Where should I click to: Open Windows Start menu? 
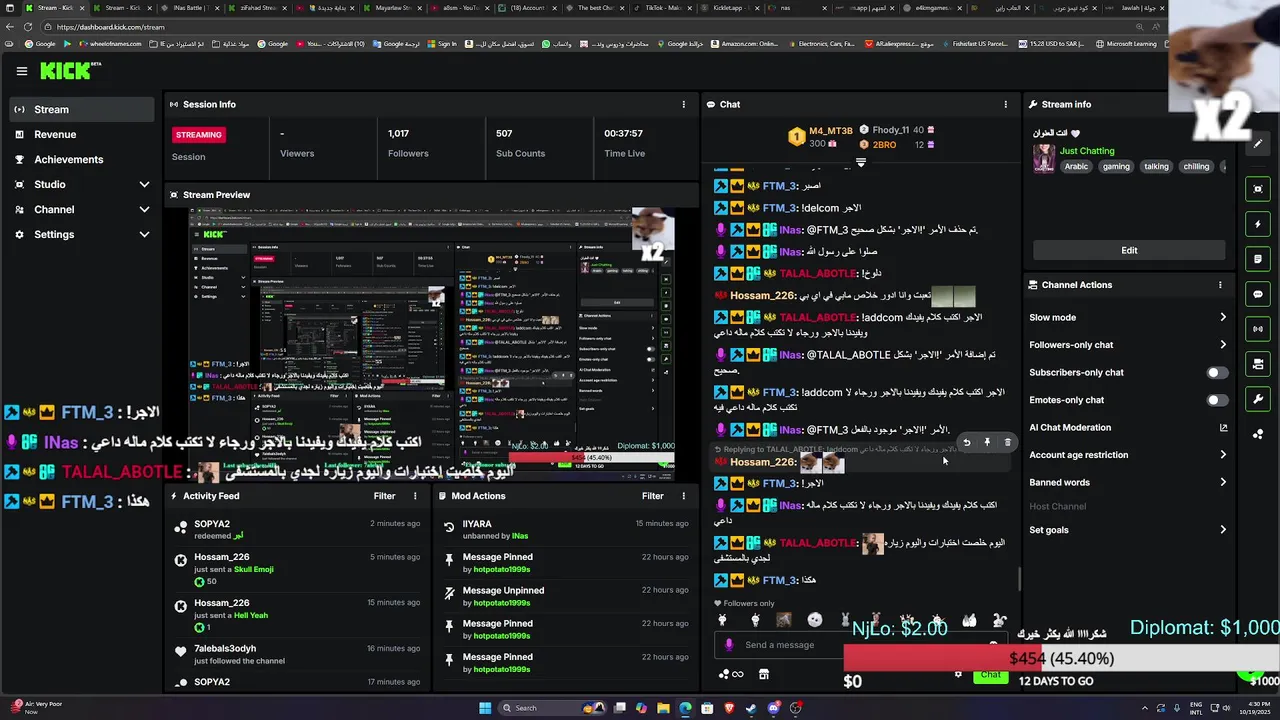(485, 708)
